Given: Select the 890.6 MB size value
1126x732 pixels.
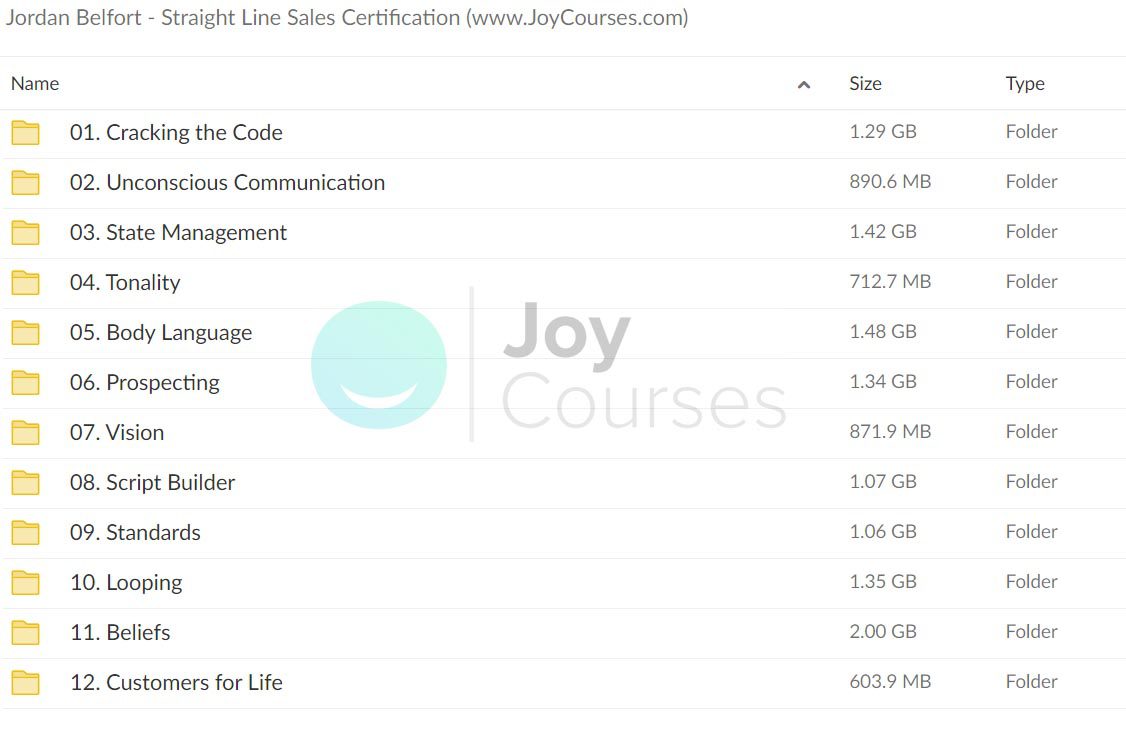Looking at the screenshot, I should click(890, 182).
